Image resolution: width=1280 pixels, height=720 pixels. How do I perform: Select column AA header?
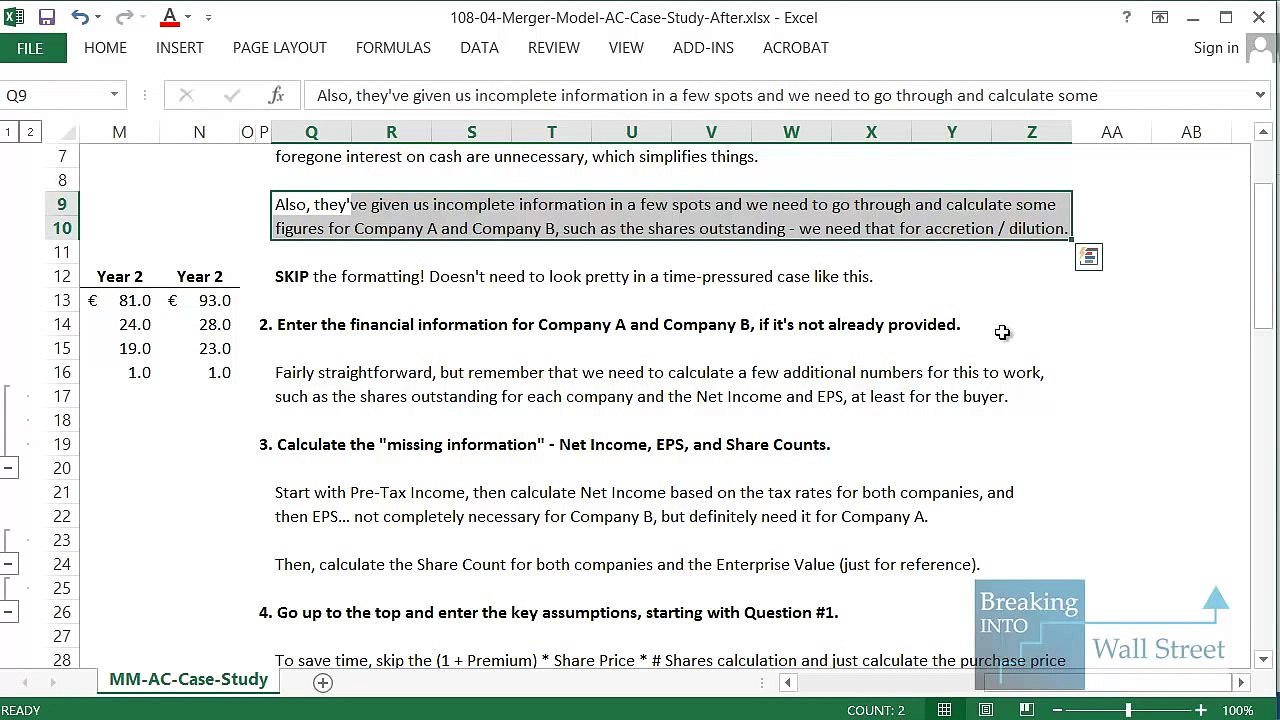click(1111, 132)
